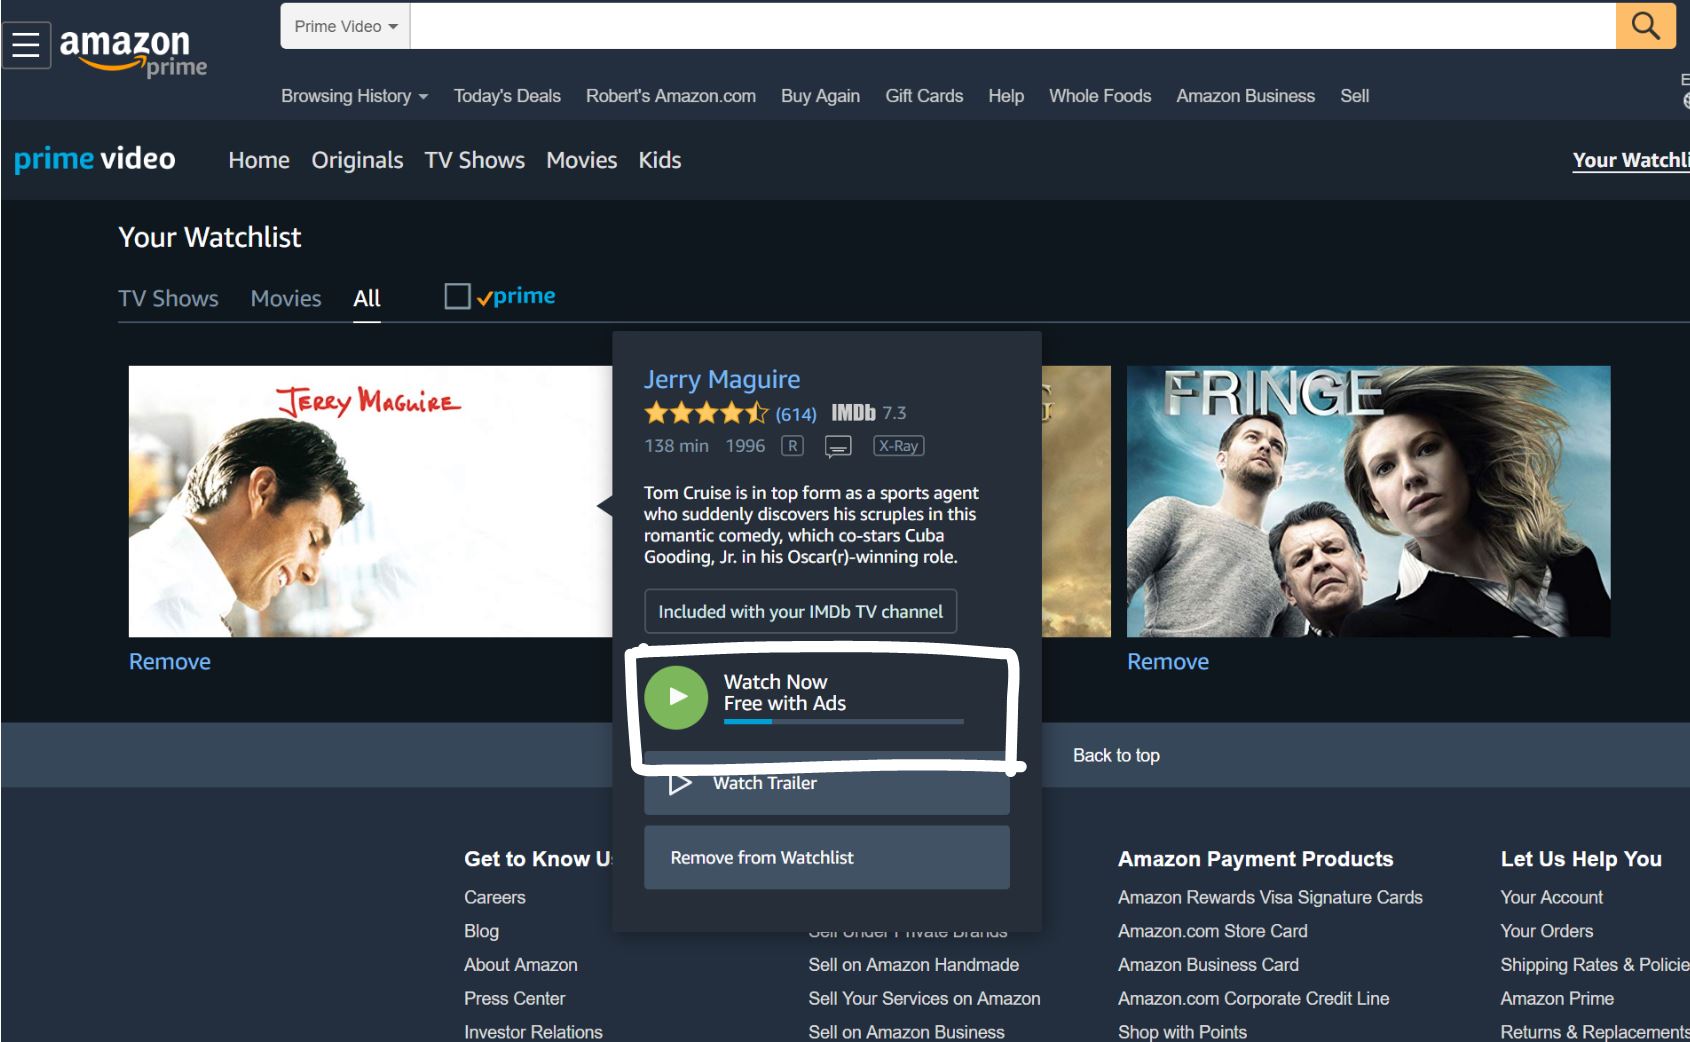Toggle the Prime-only filter checkbox
The image size is (1690, 1042).
click(457, 296)
